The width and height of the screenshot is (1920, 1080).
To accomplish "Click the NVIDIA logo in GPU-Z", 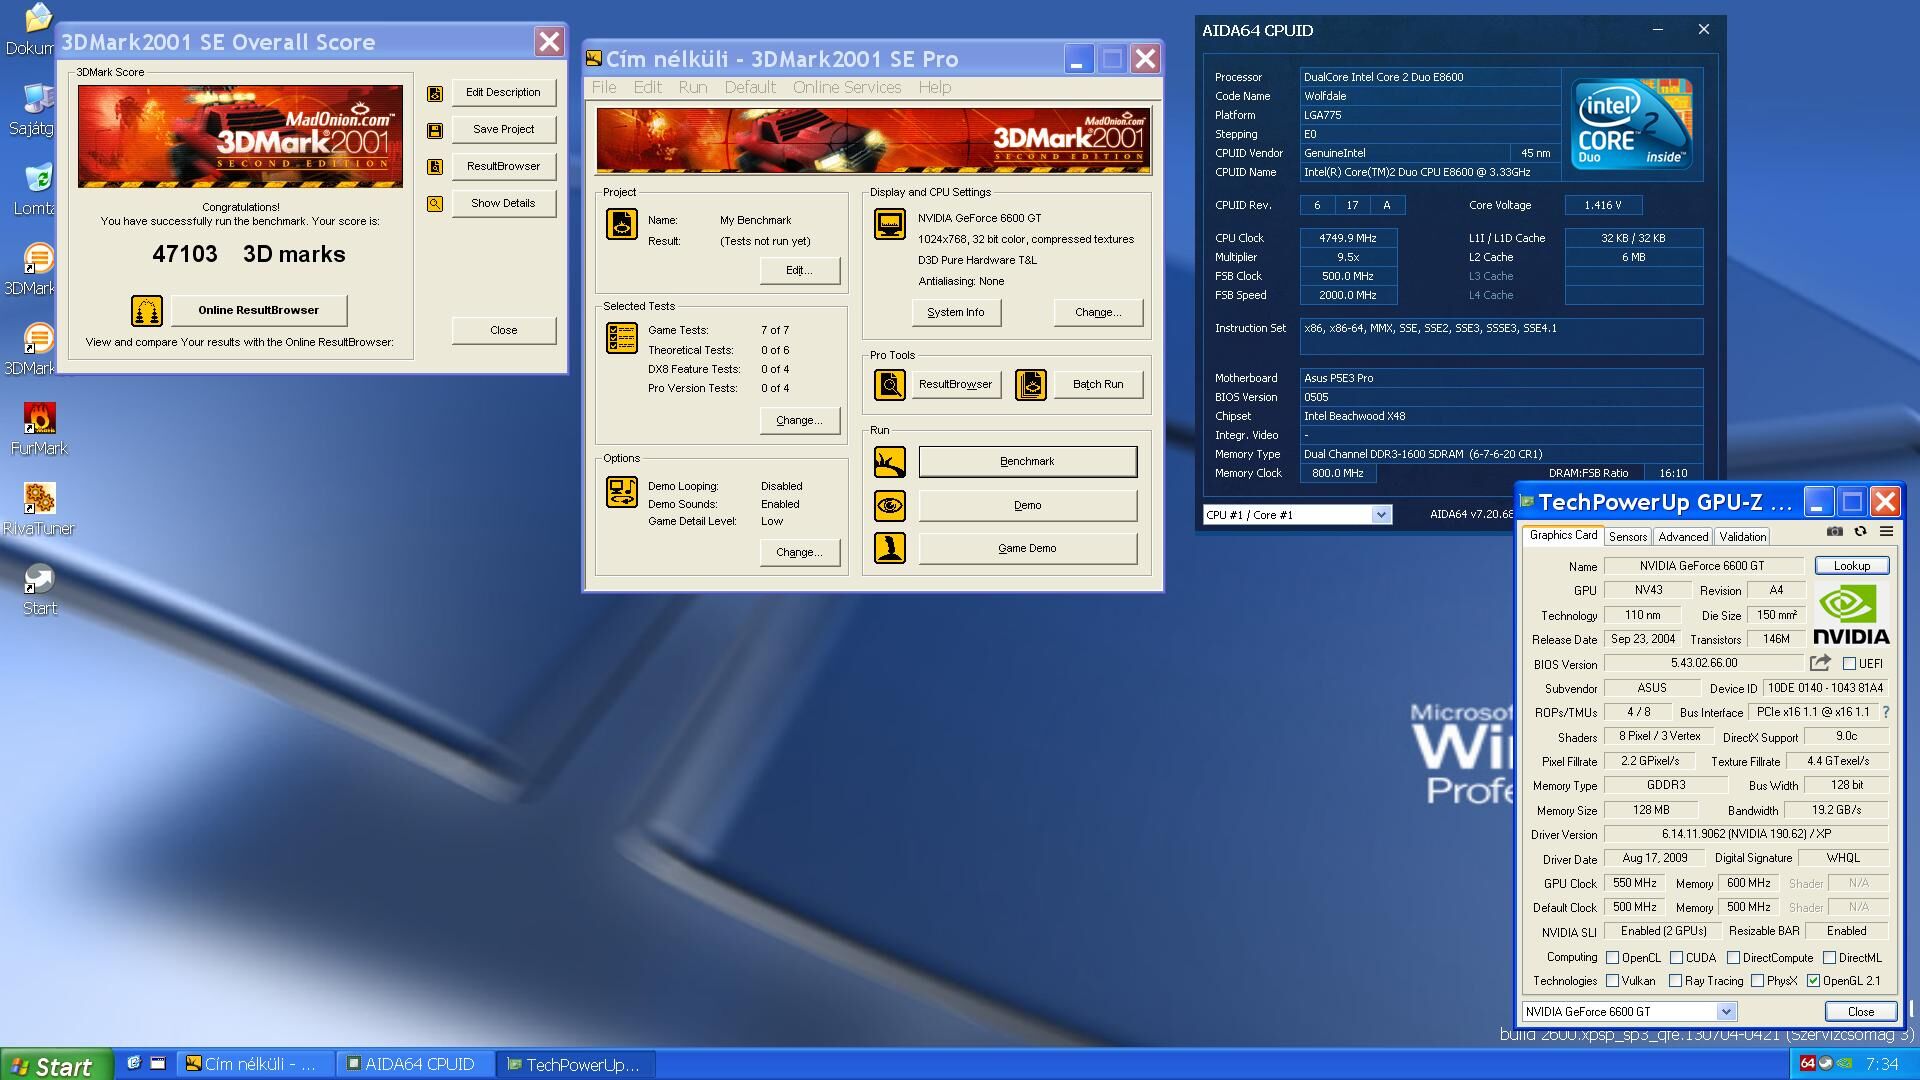I will [1851, 615].
